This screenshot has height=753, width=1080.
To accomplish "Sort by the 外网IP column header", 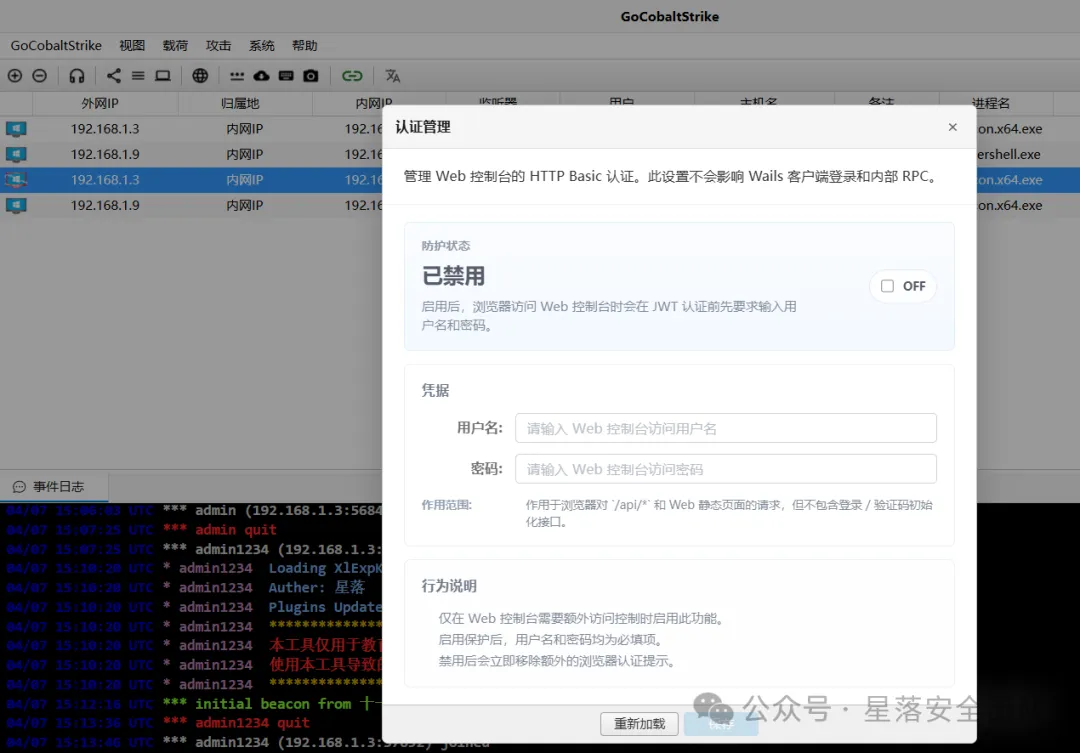I will click(100, 103).
